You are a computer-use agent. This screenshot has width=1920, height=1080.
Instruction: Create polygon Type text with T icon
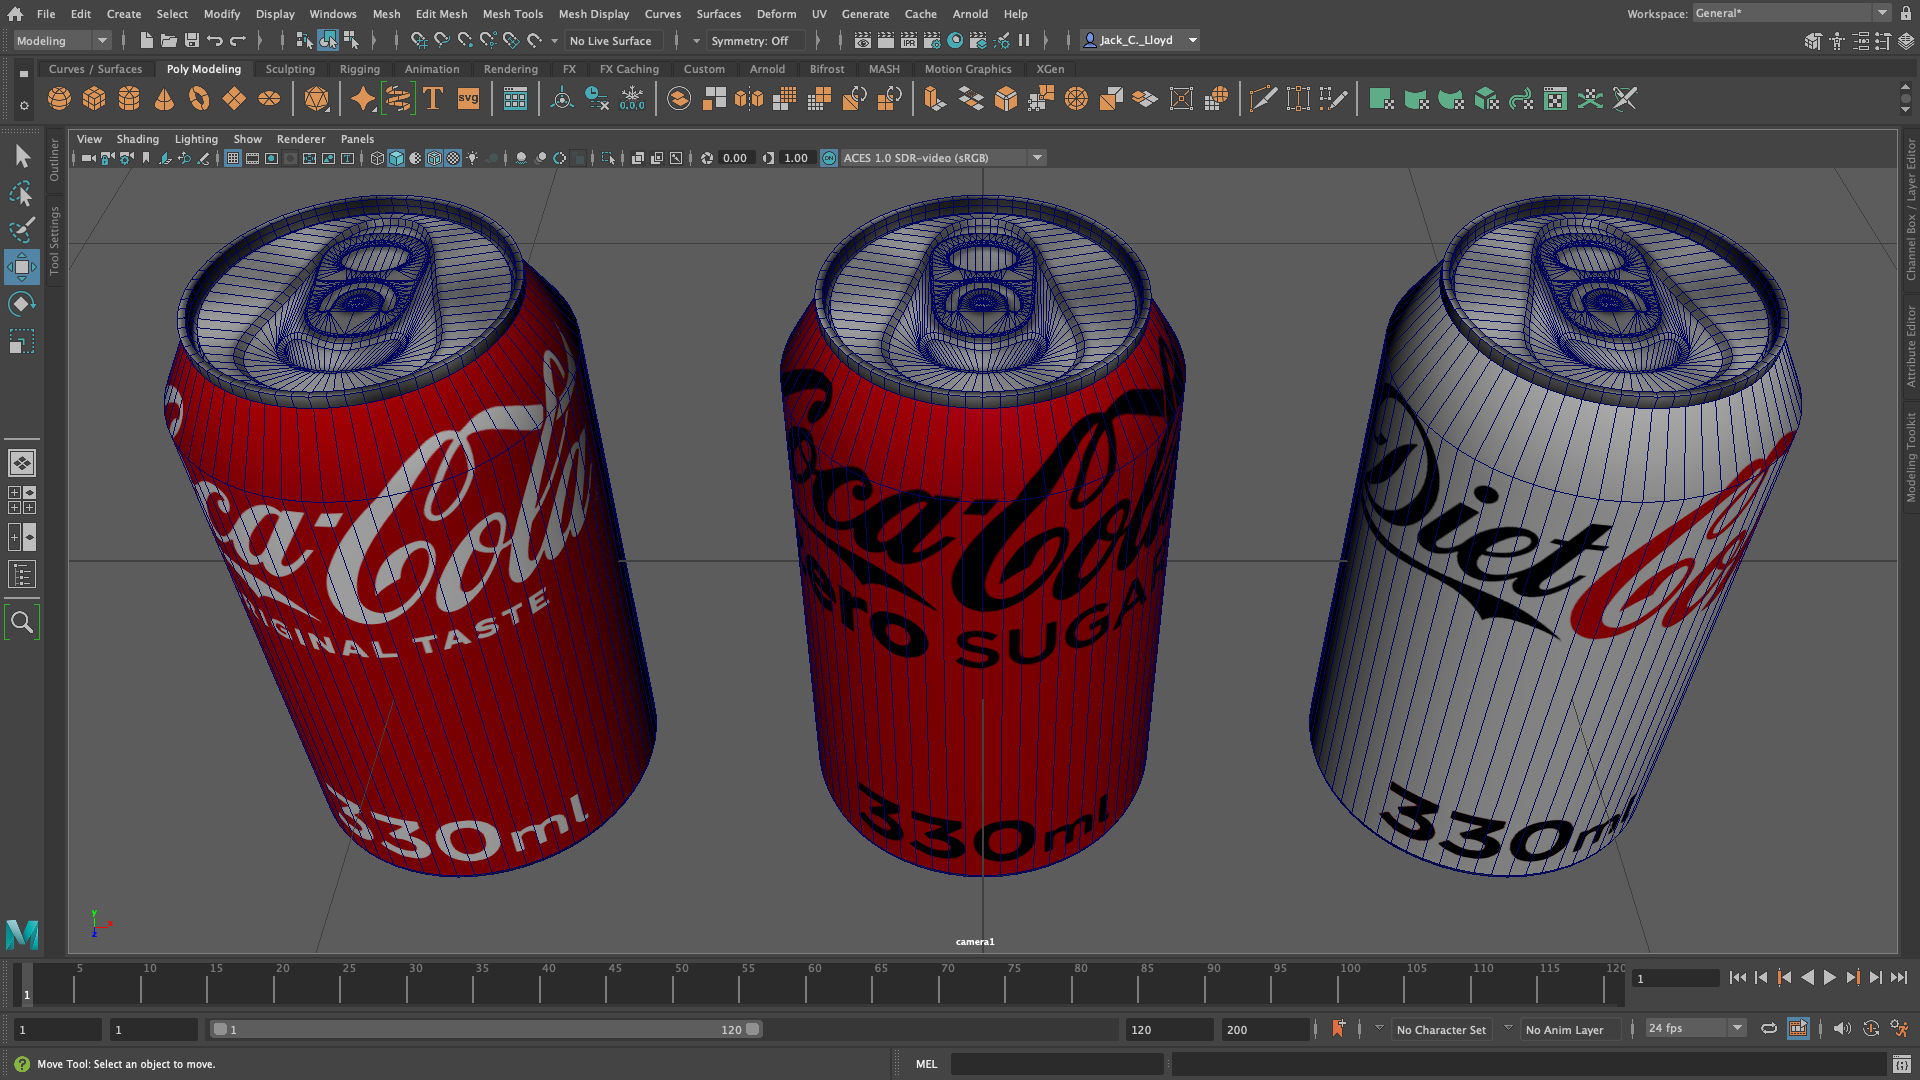pos(433,99)
